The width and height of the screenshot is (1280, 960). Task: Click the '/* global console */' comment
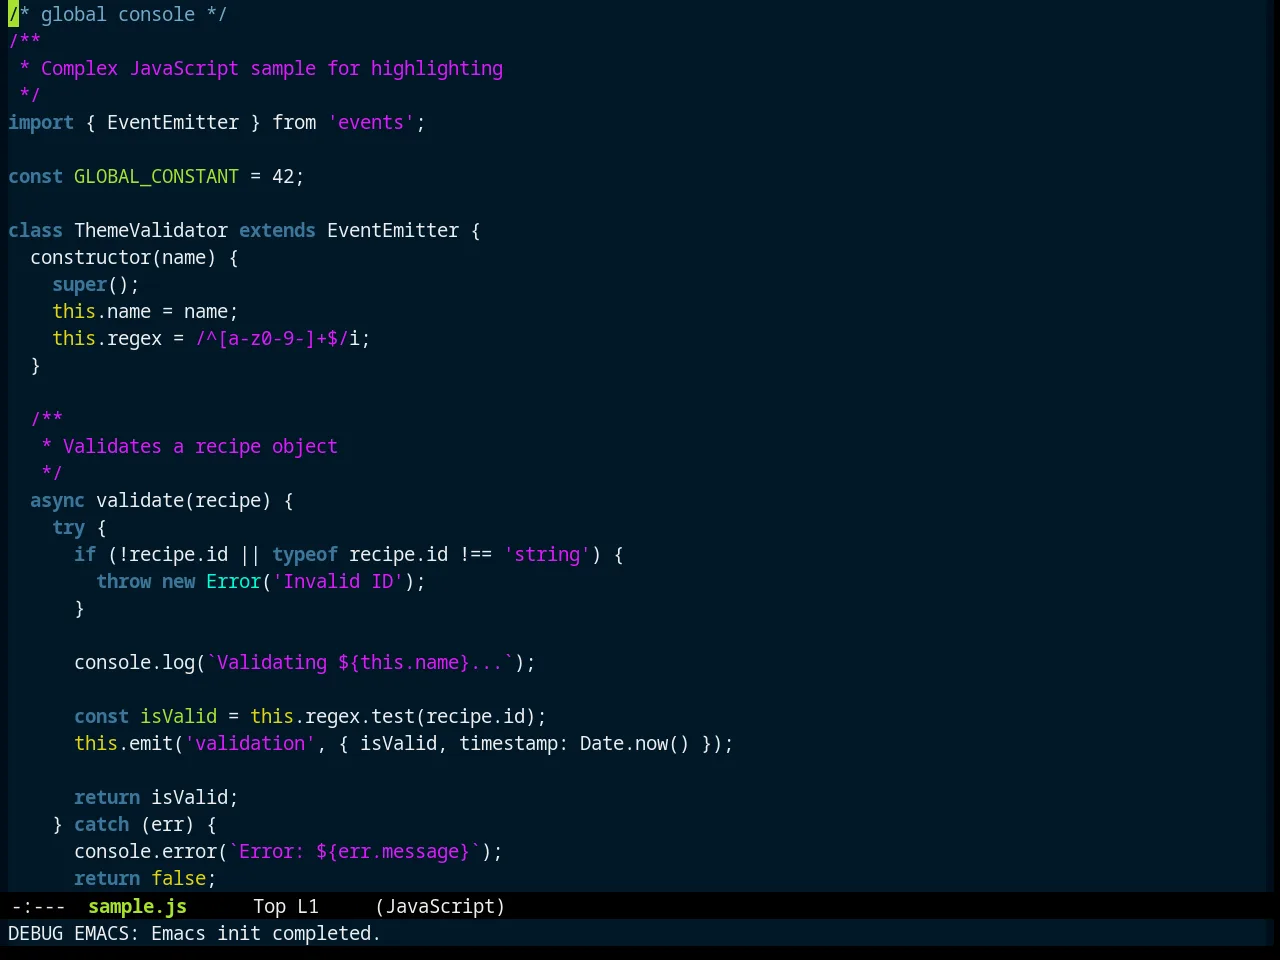pyautogui.click(x=118, y=14)
